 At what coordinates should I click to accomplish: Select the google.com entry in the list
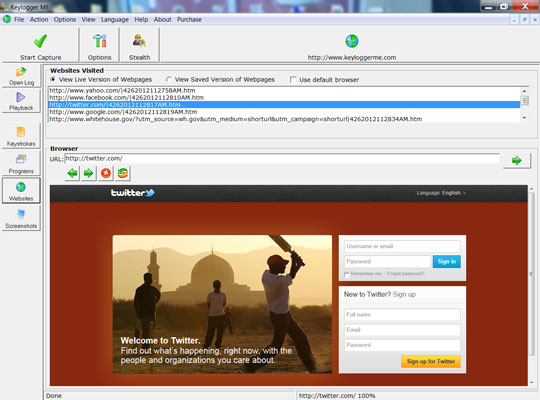pos(284,112)
